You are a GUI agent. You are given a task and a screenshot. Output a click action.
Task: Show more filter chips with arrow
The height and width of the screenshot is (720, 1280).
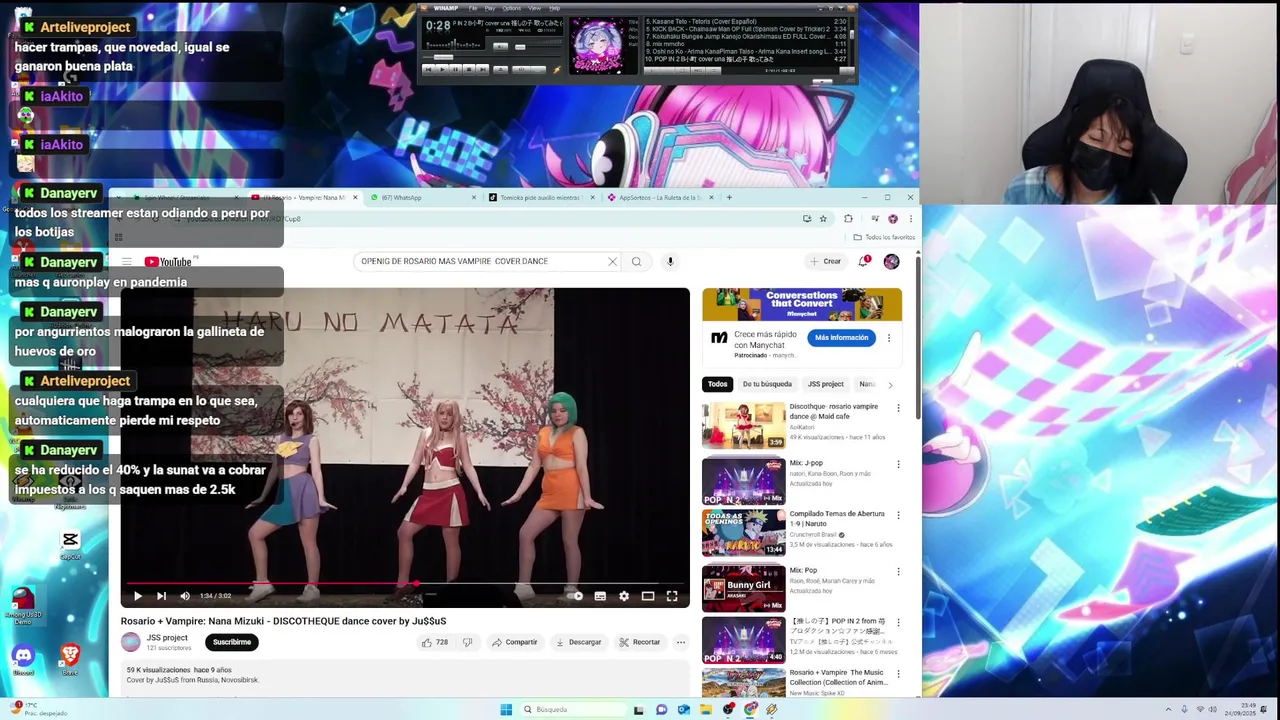click(x=890, y=385)
